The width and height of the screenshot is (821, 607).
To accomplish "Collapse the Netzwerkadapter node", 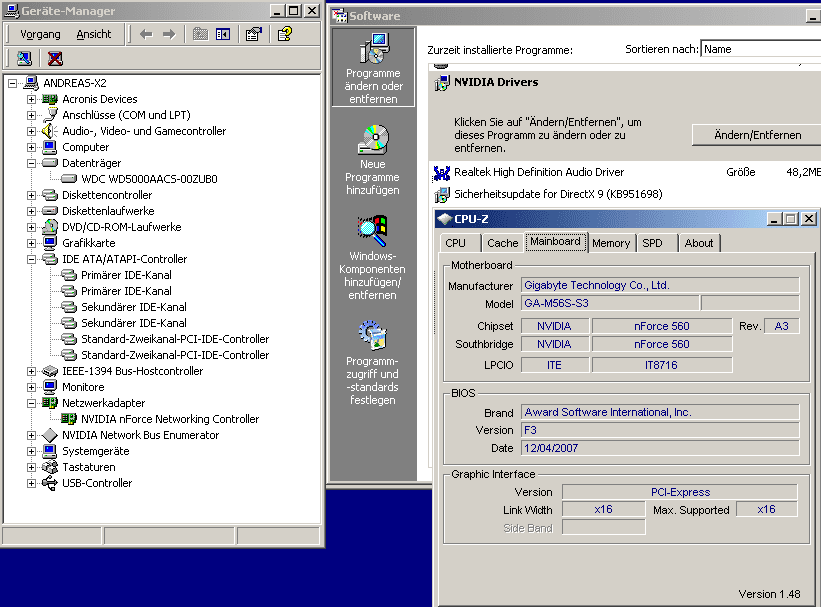I will [31, 403].
